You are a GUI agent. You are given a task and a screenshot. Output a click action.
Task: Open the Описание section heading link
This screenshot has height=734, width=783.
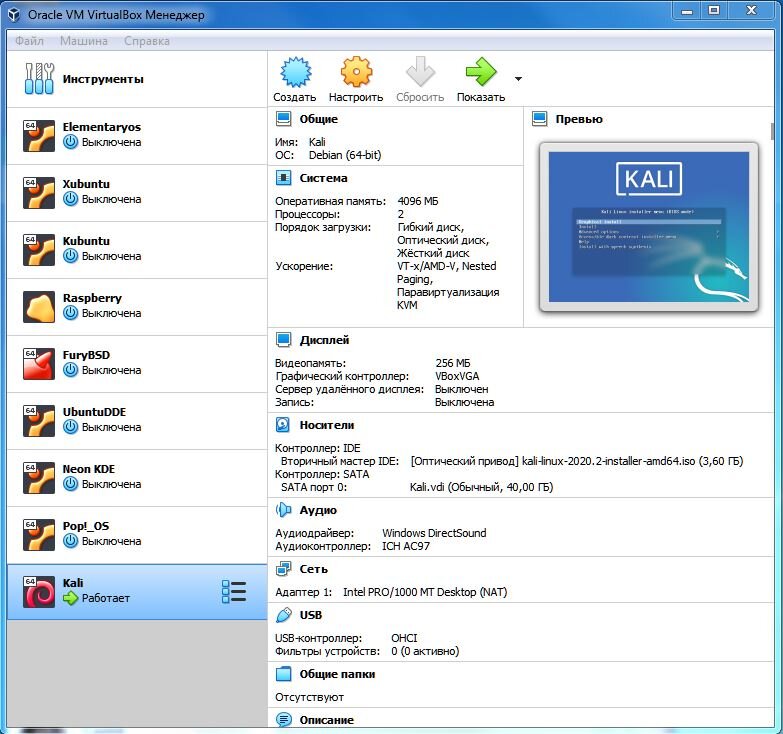(327, 720)
